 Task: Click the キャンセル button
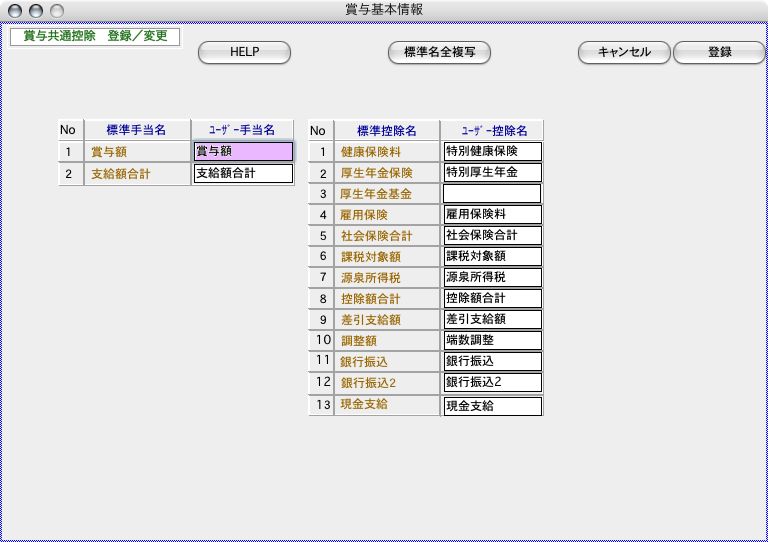pyautogui.click(x=624, y=53)
